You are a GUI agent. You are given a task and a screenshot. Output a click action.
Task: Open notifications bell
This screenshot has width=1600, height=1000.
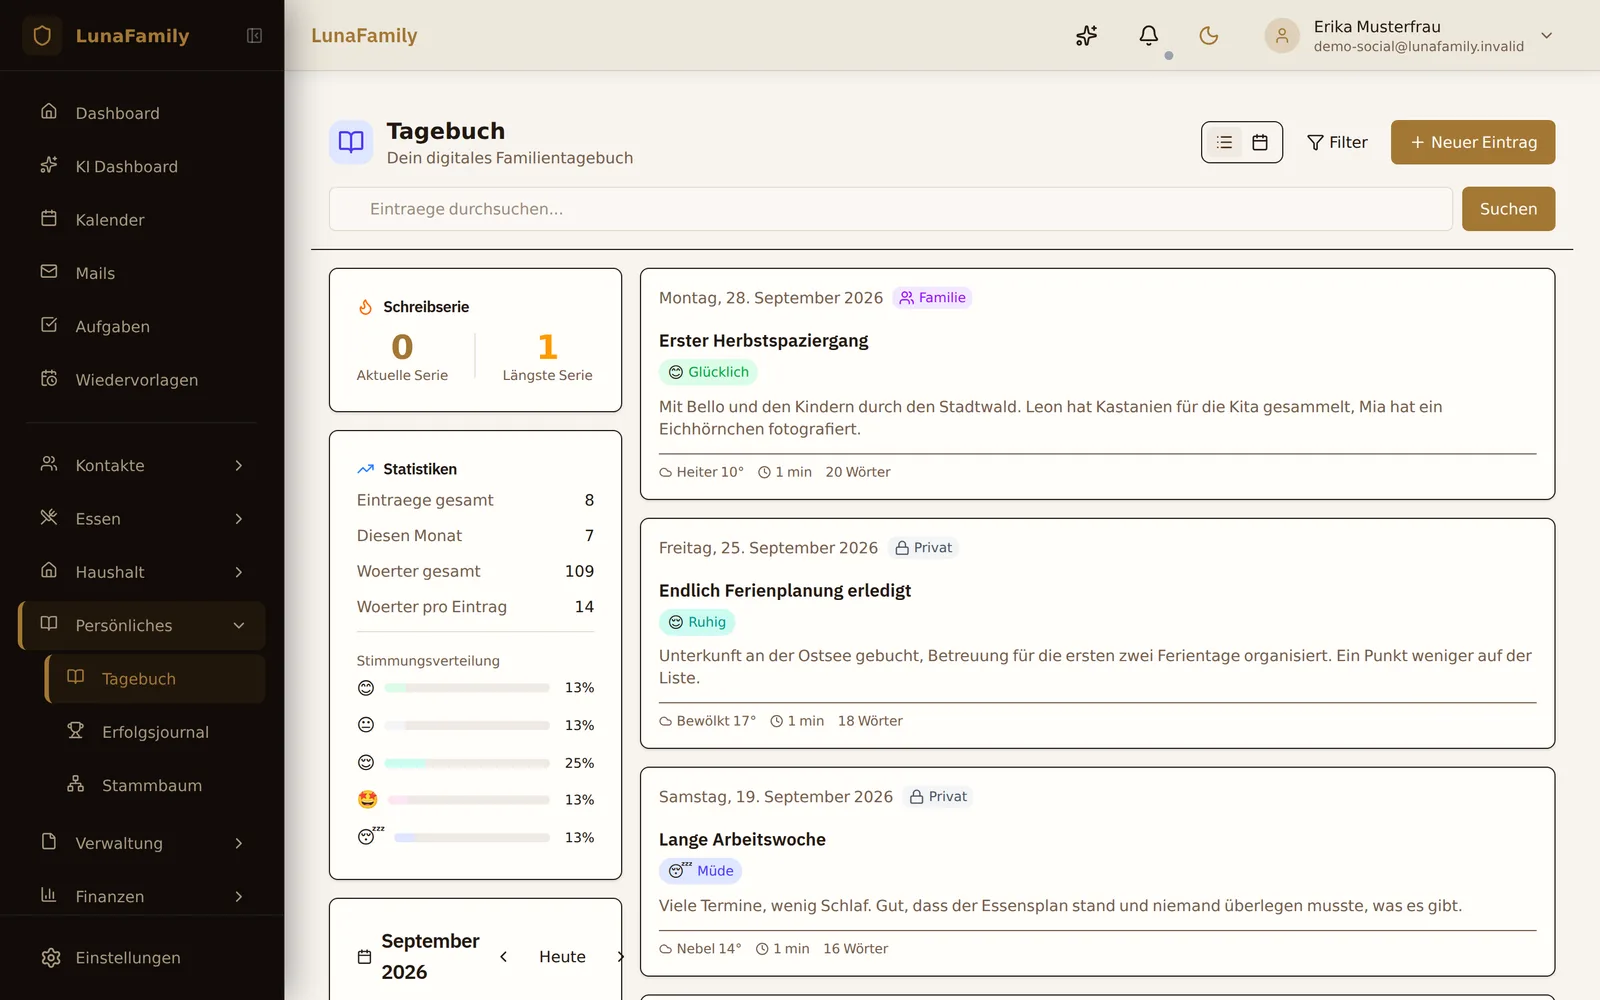1149,36
